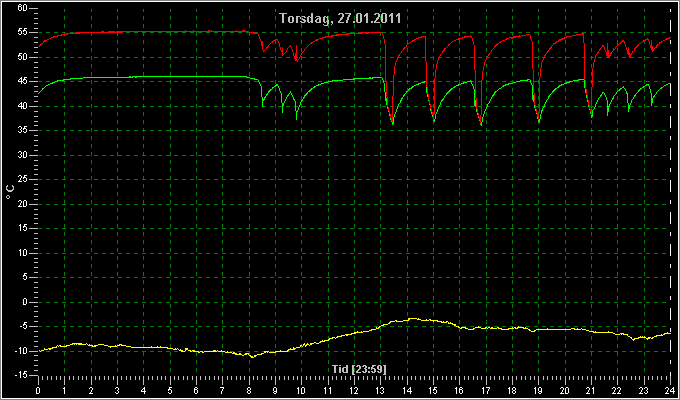Select hour 13 on the time axis
680x400 pixels.
[380, 390]
